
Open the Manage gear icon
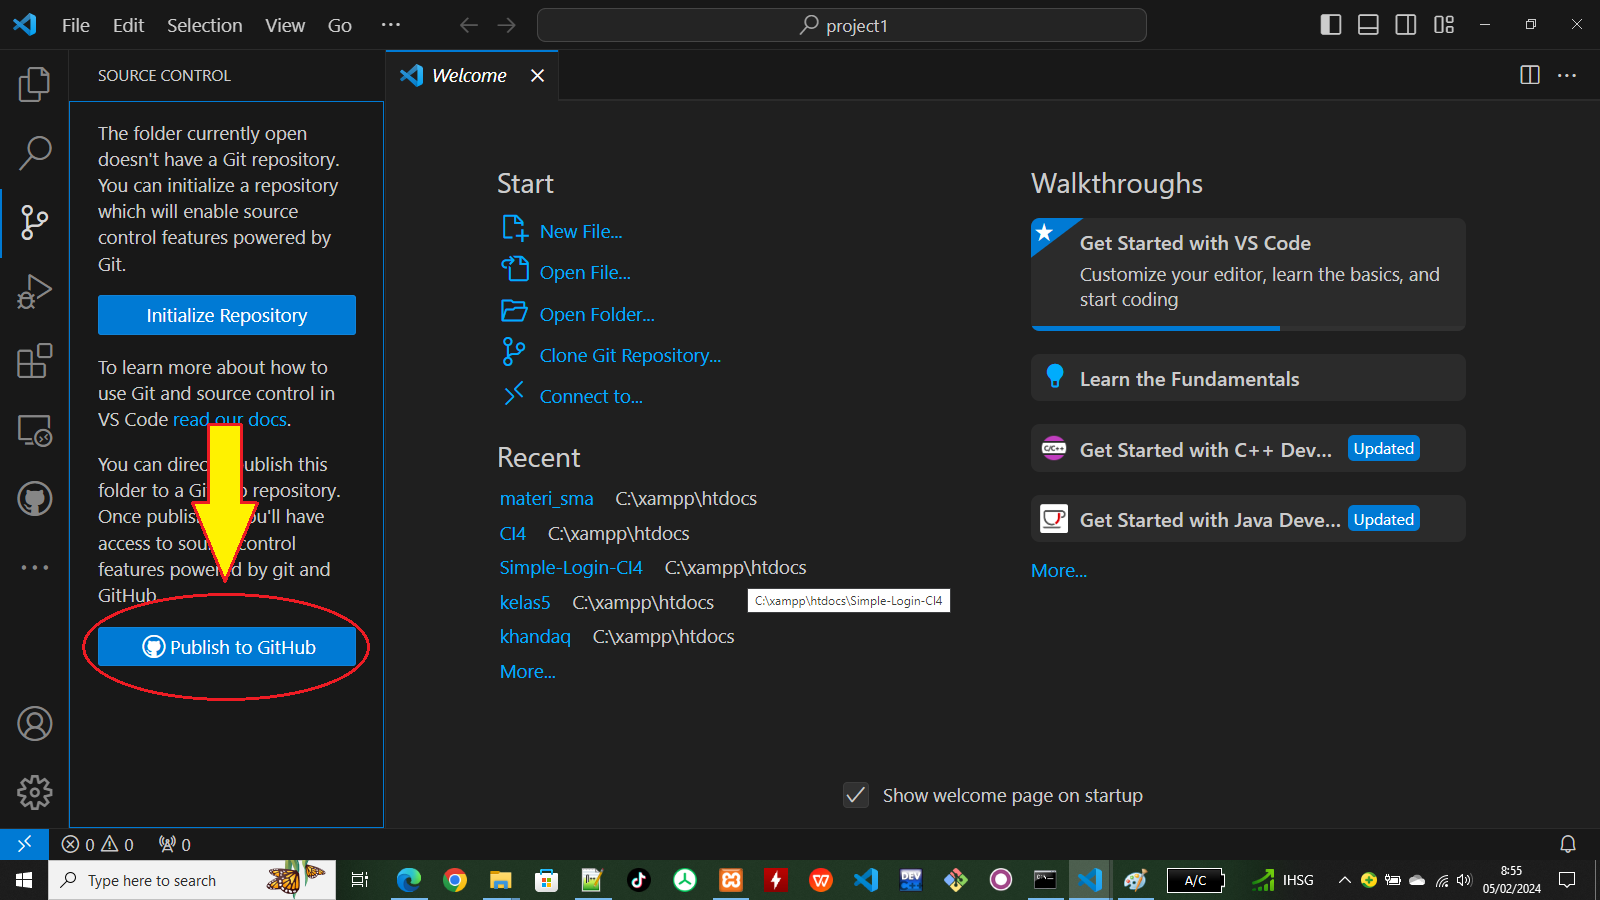click(34, 792)
